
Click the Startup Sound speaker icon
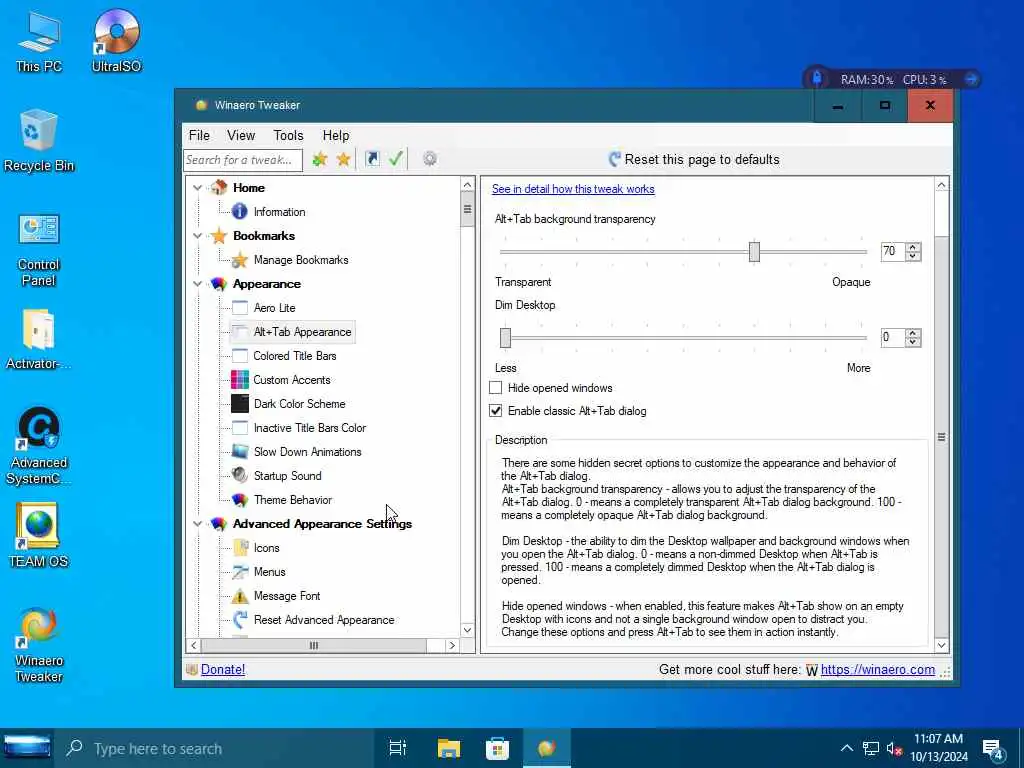click(240, 475)
